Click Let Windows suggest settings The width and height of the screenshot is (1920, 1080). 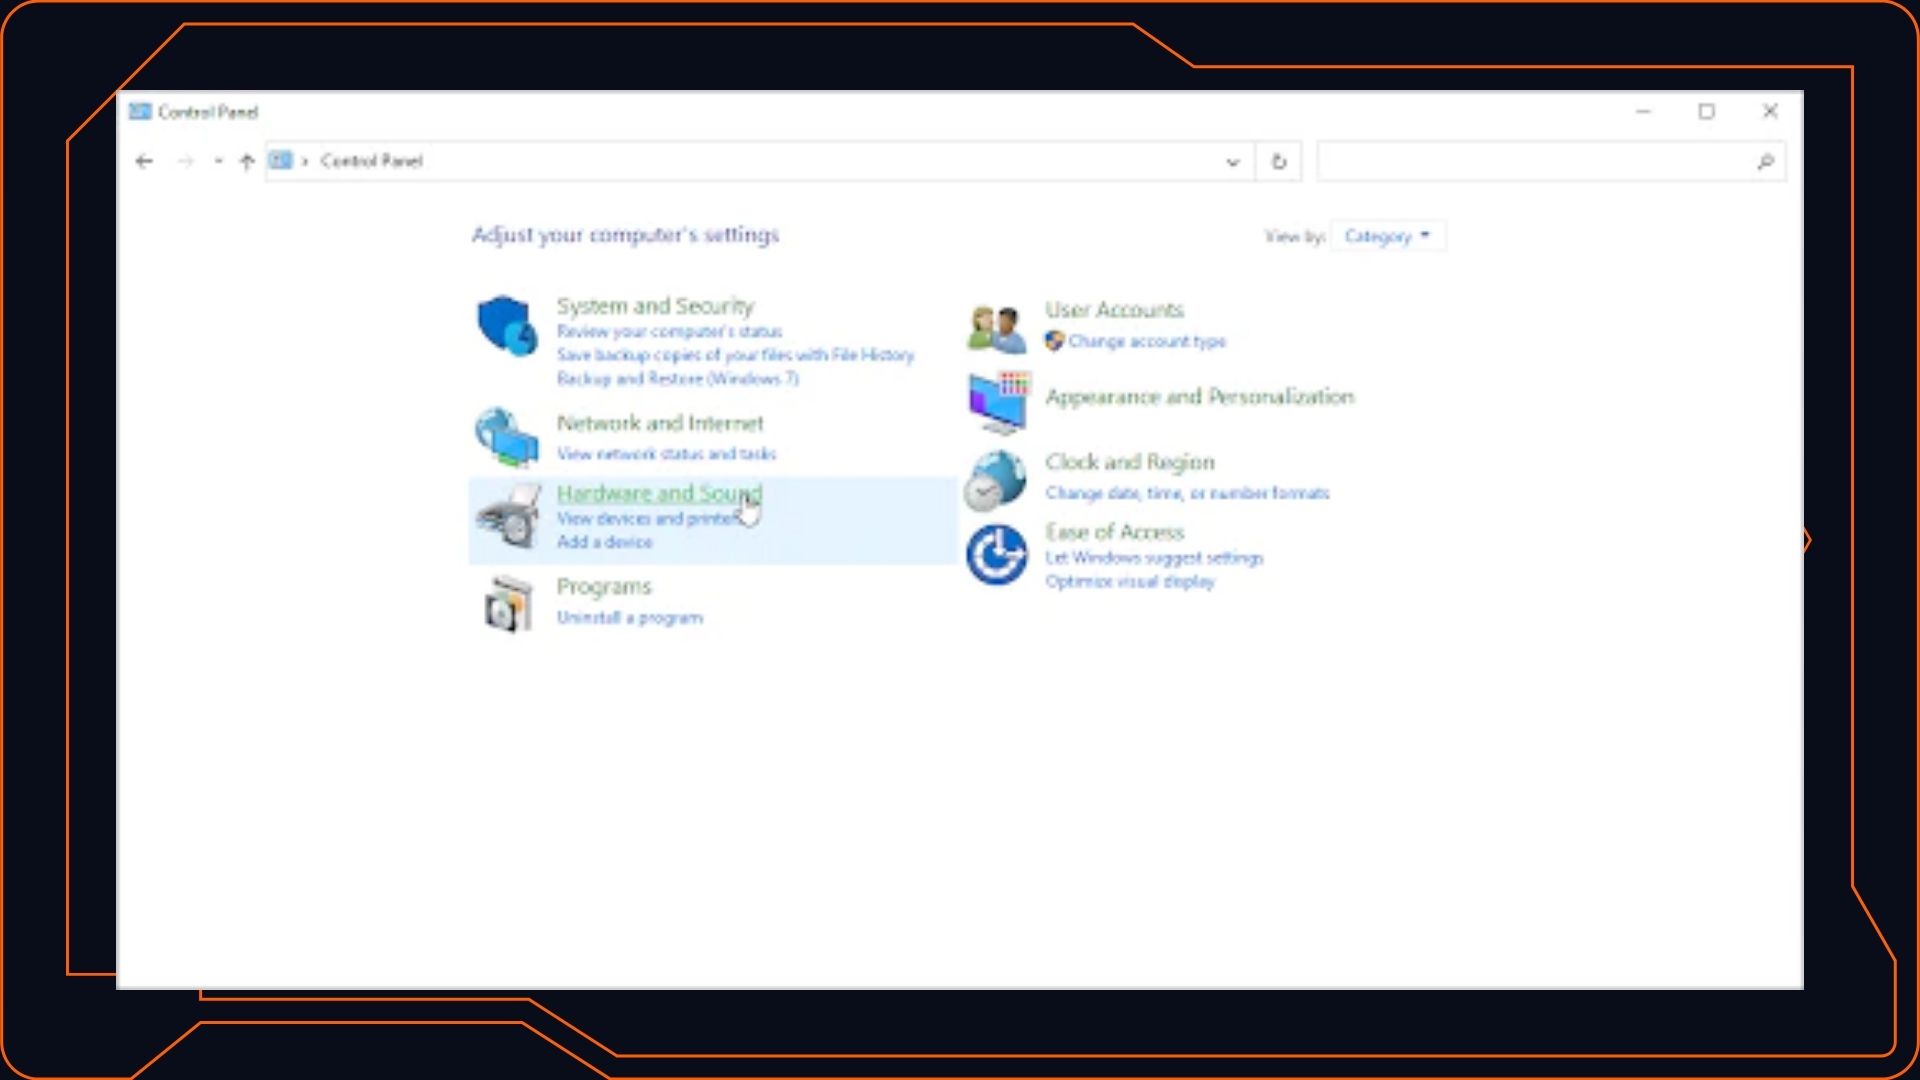point(1154,558)
